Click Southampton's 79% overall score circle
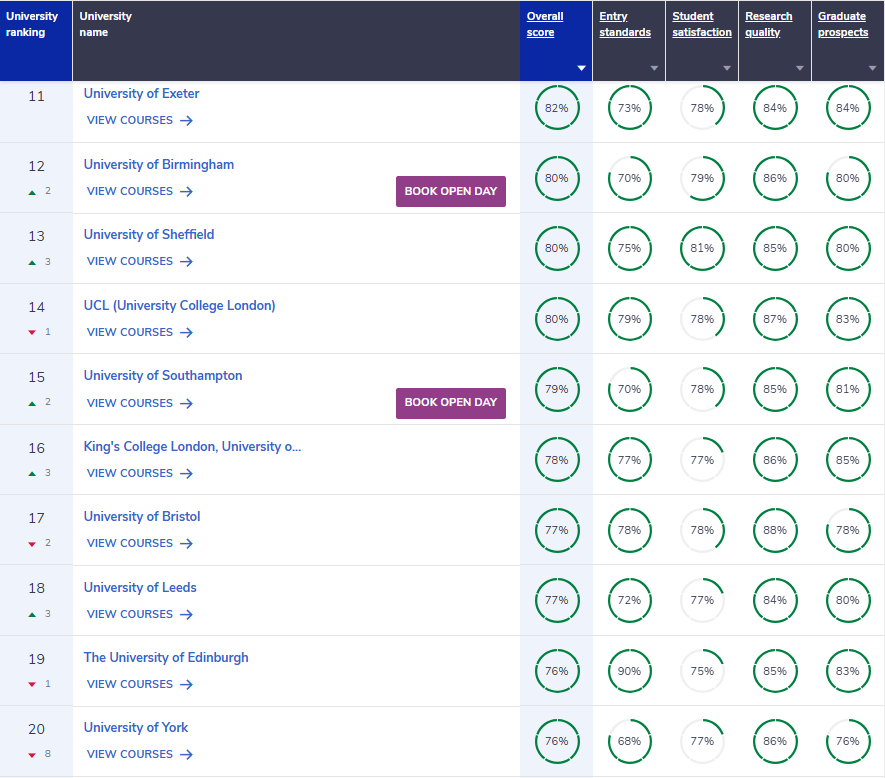885x778 pixels. coord(557,390)
